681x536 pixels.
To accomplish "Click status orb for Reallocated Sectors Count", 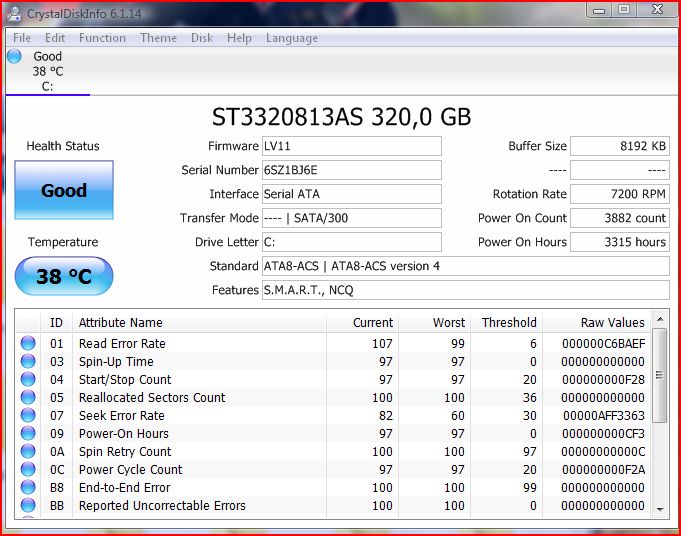I will 28,397.
